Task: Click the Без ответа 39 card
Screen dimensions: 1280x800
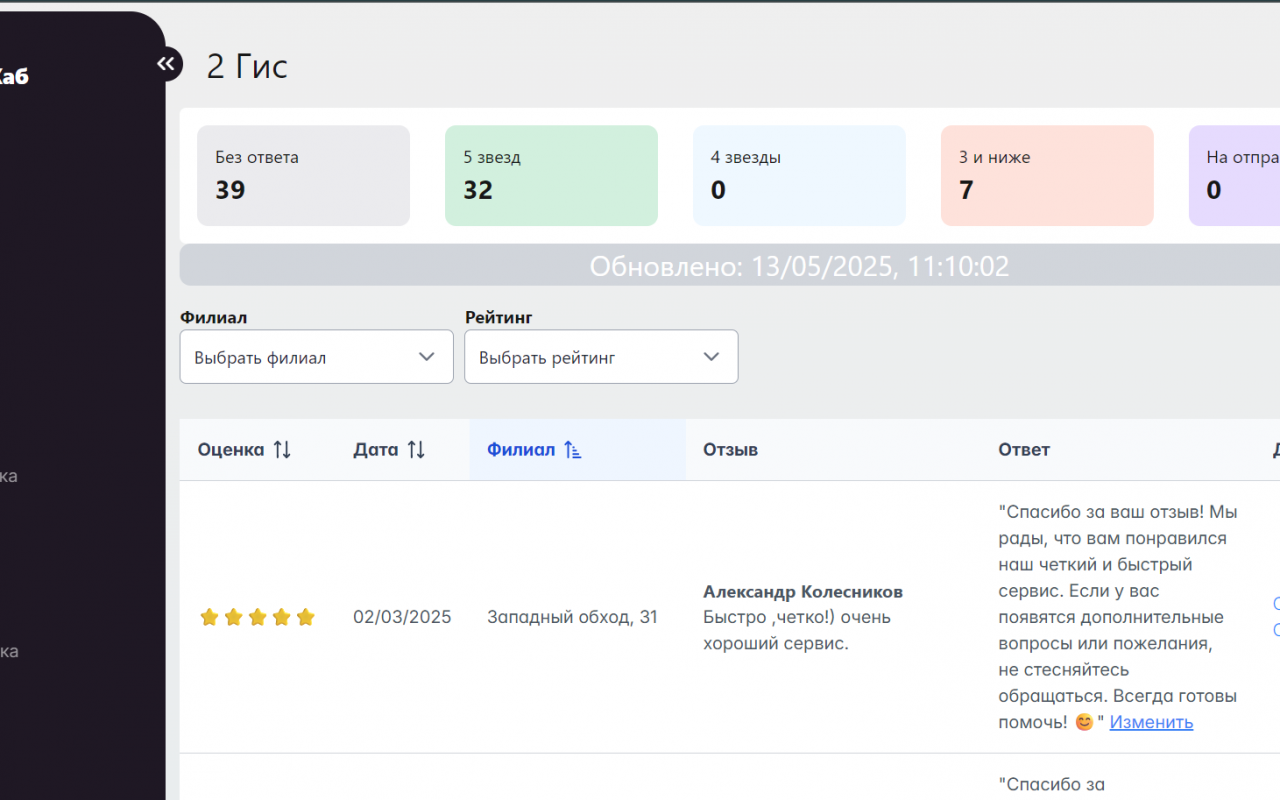Action: pyautogui.click(x=303, y=175)
